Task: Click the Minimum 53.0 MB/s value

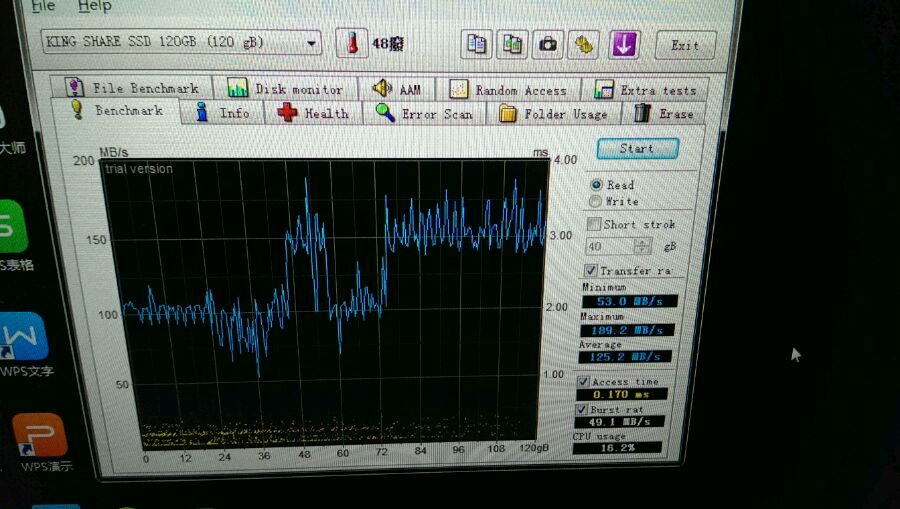Action: click(x=629, y=301)
